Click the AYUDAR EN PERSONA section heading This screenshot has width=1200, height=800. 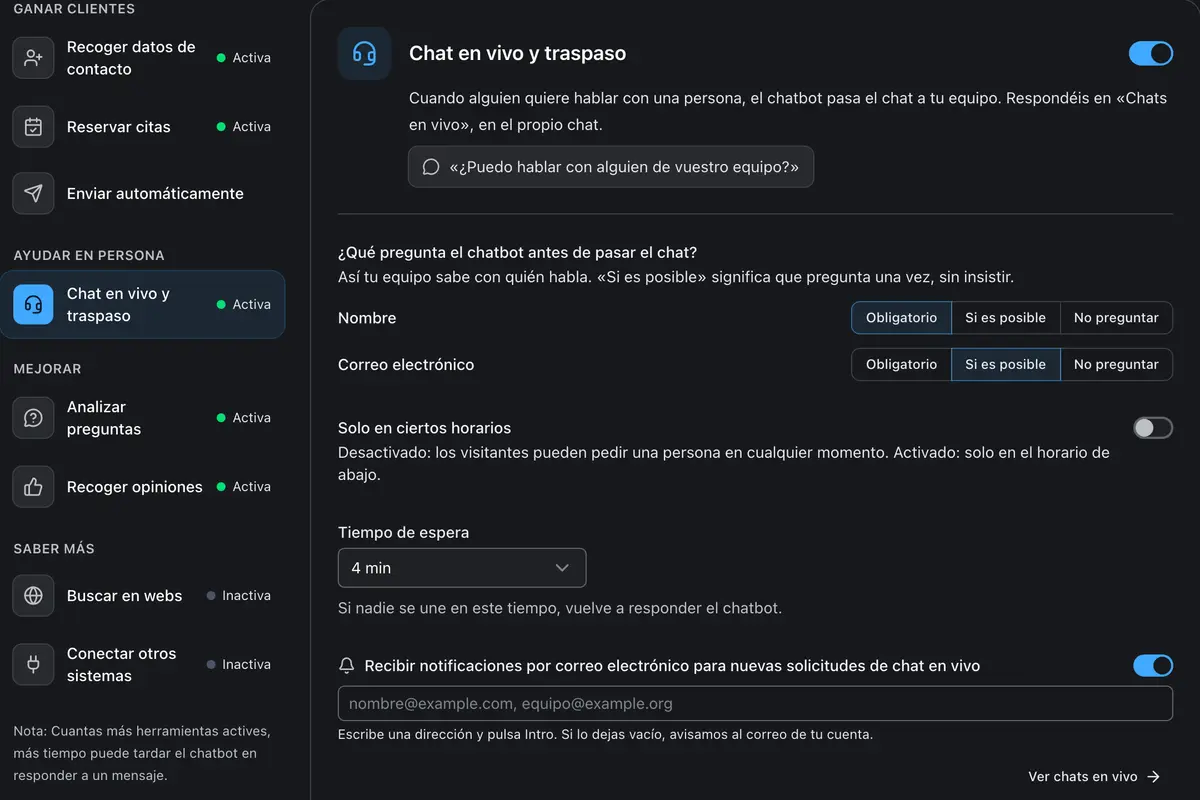coord(89,256)
